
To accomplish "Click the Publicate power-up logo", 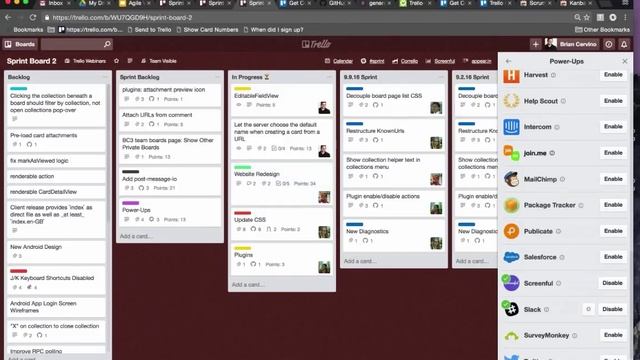I will click(511, 231).
